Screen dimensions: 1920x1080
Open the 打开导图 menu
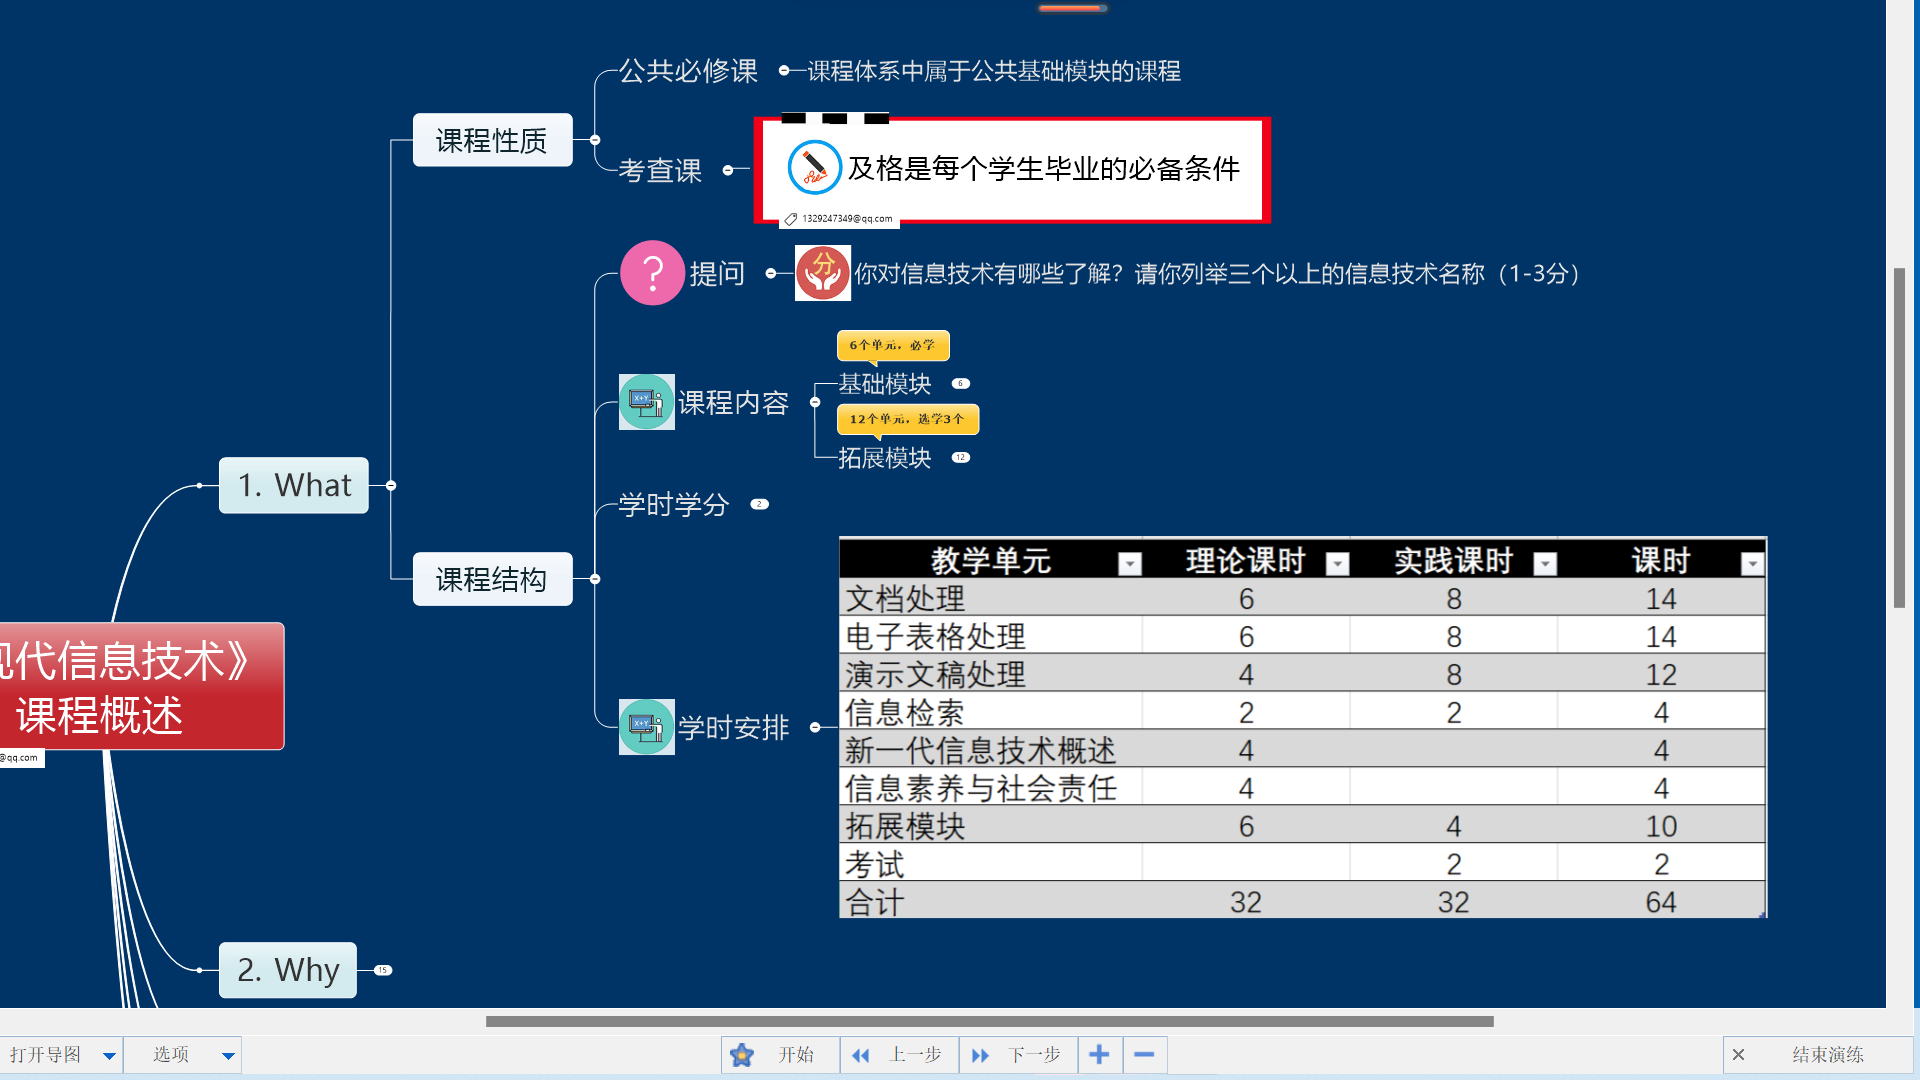[60, 1055]
